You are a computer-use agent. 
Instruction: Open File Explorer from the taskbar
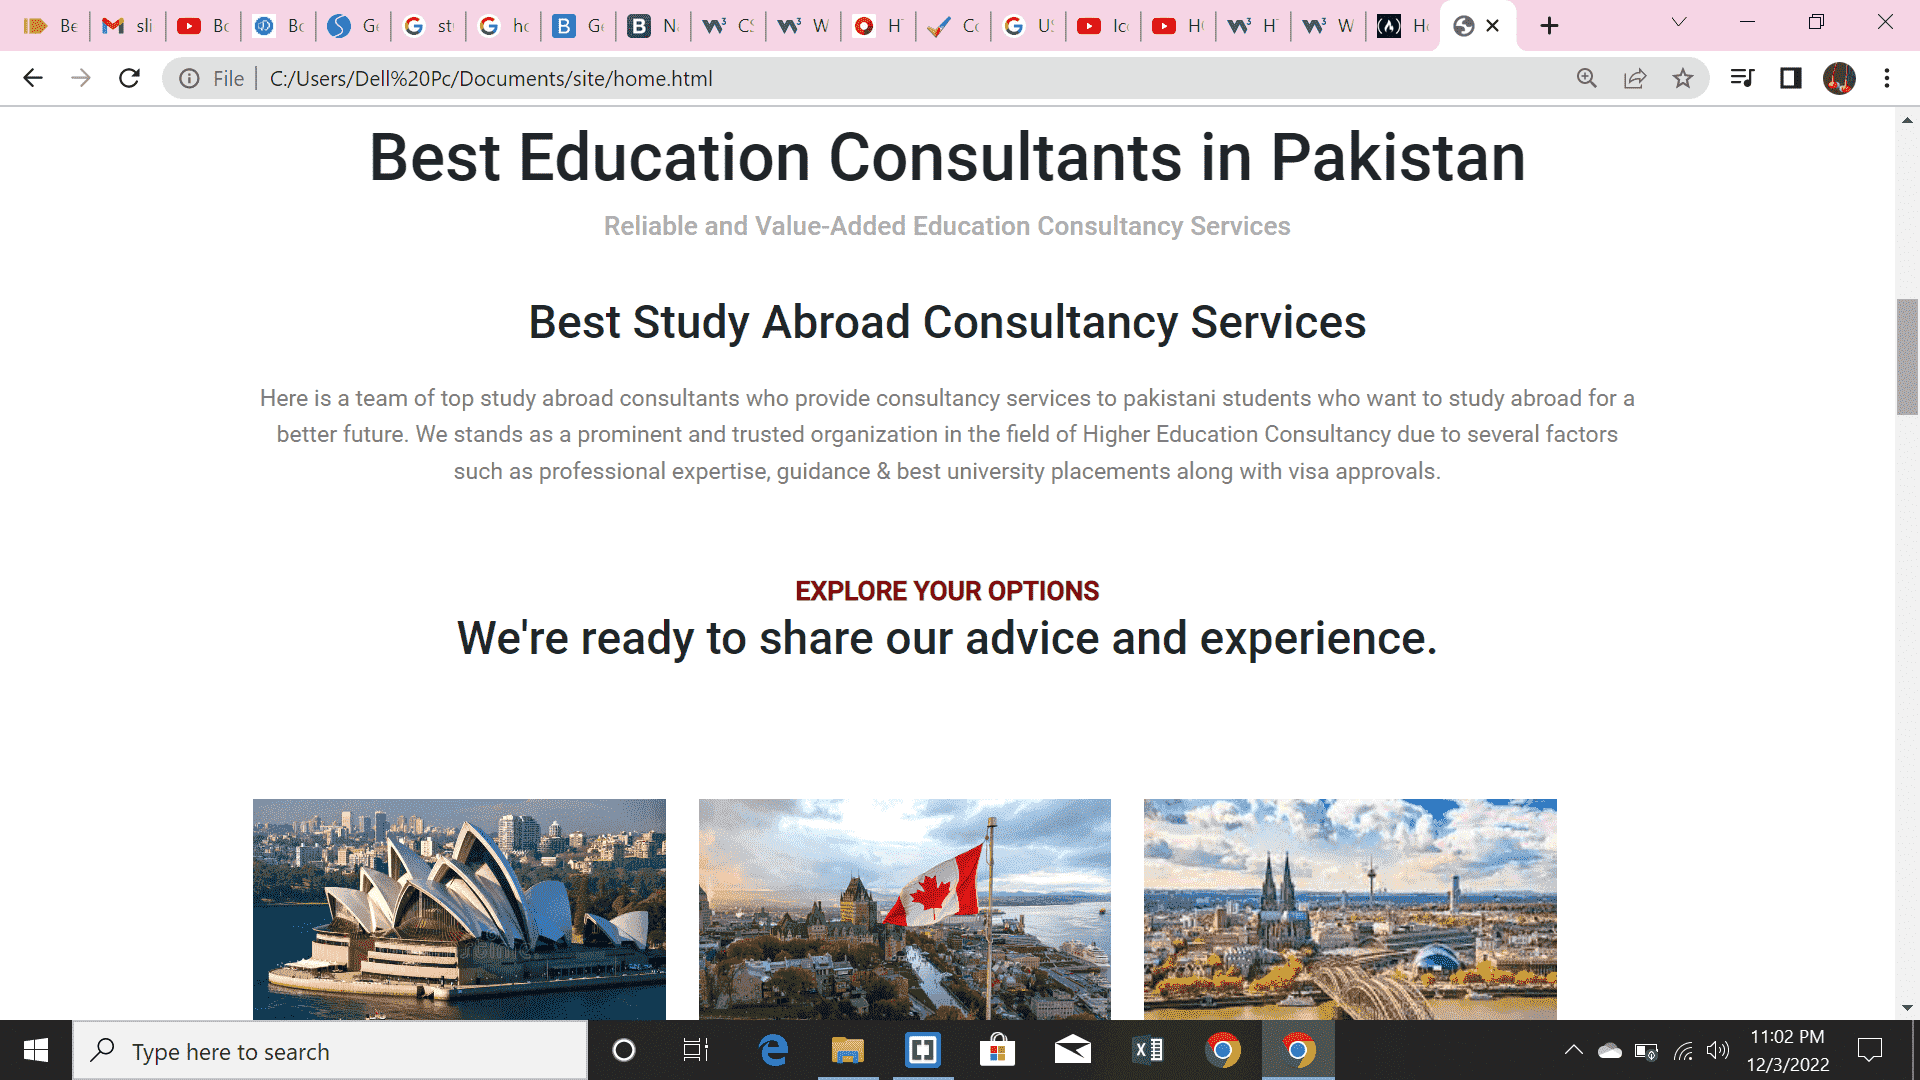click(x=847, y=1050)
